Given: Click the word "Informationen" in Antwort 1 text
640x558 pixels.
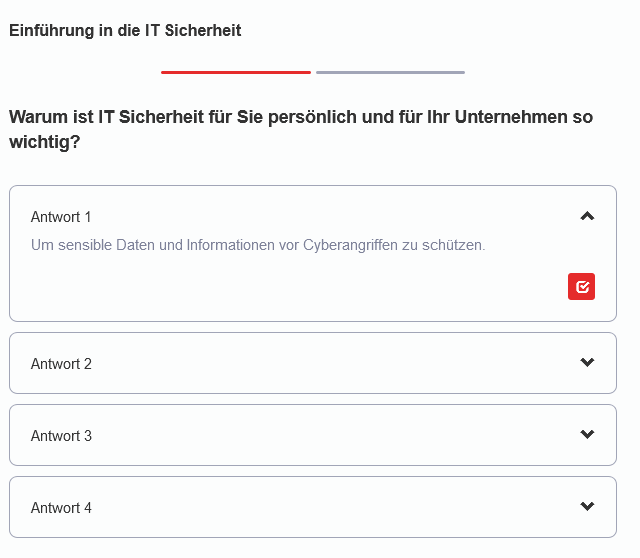Looking at the screenshot, I should coord(231,245).
